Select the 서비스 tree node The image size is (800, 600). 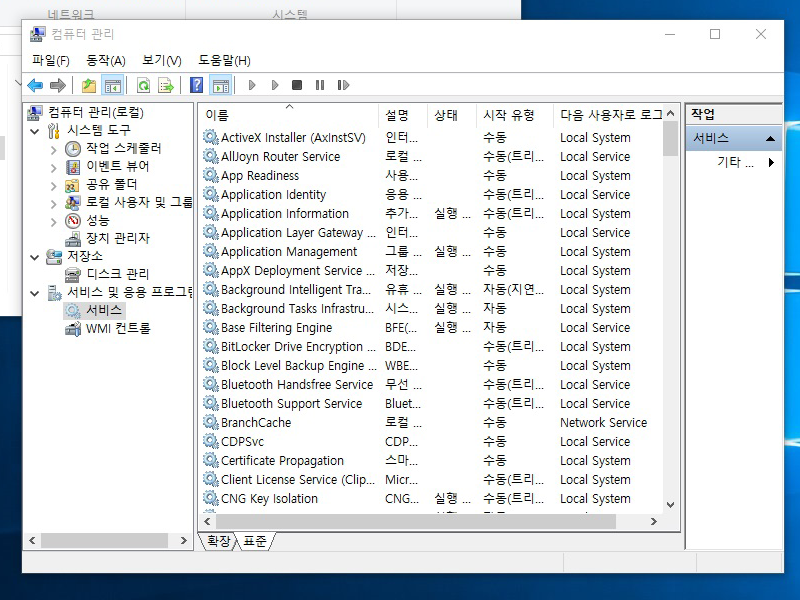(104, 310)
